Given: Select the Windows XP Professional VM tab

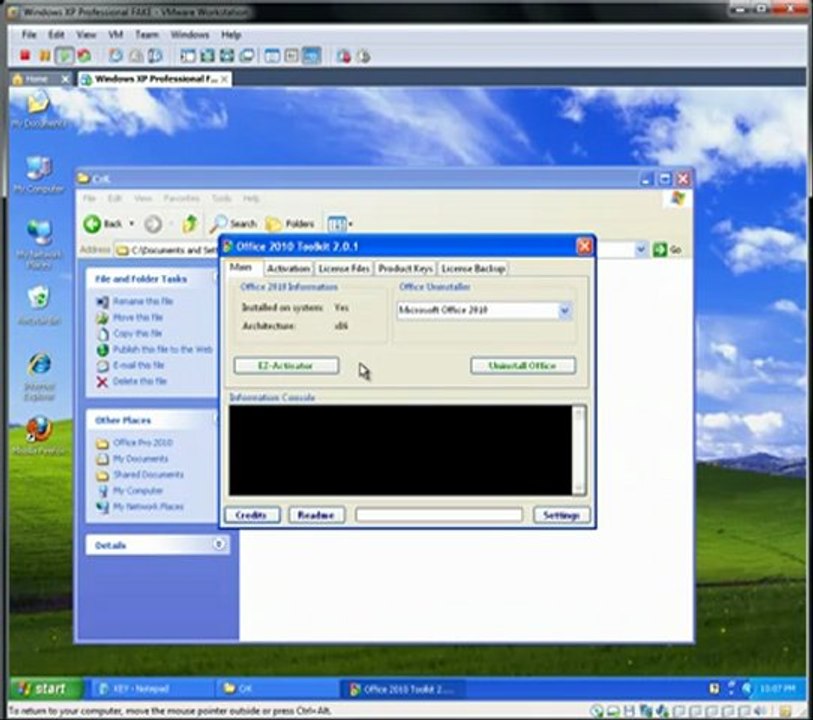Looking at the screenshot, I should click(155, 79).
